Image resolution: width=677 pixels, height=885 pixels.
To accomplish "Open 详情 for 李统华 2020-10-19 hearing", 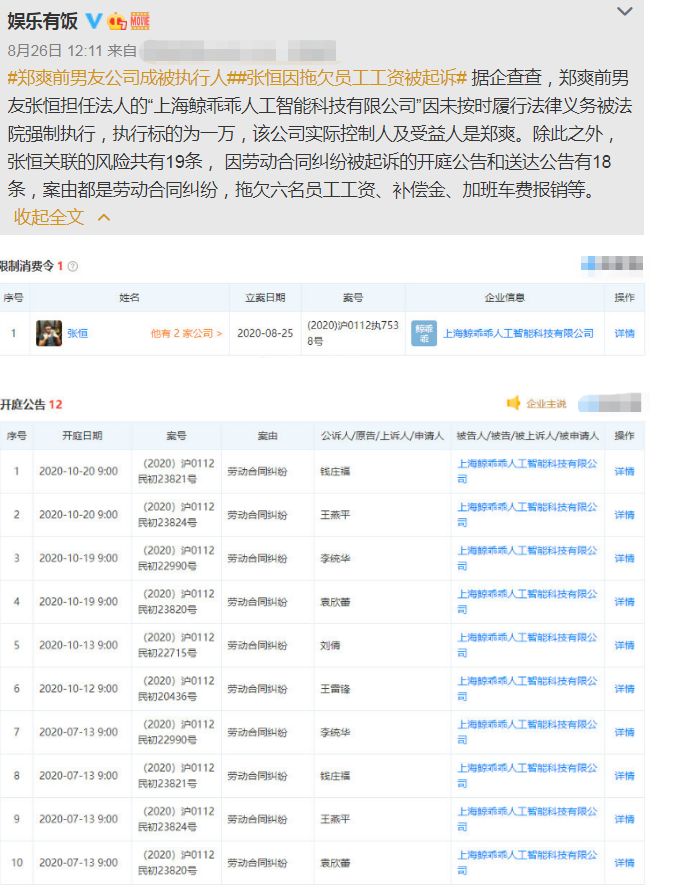I will coord(624,558).
